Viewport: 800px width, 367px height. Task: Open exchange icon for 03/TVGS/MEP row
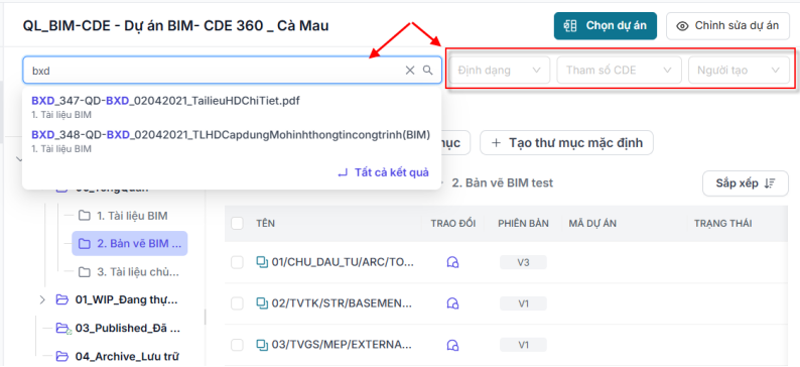point(452,345)
